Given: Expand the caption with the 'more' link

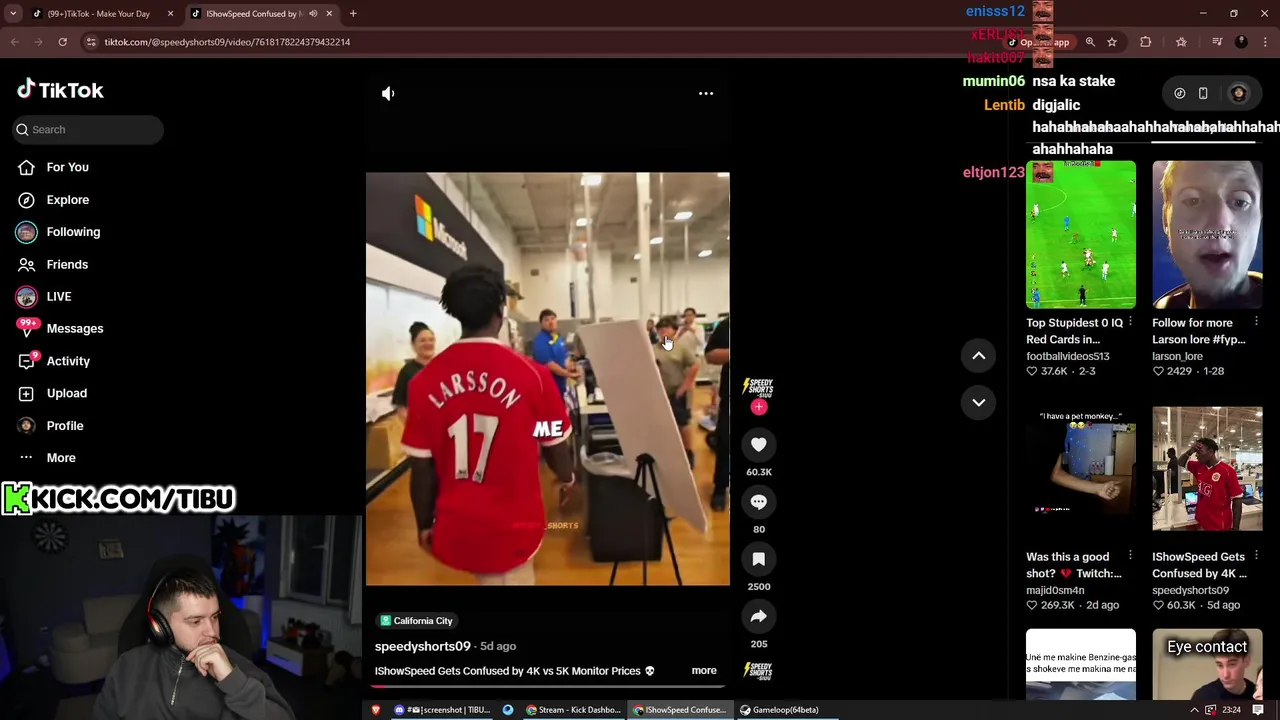Looking at the screenshot, I should tap(704, 670).
